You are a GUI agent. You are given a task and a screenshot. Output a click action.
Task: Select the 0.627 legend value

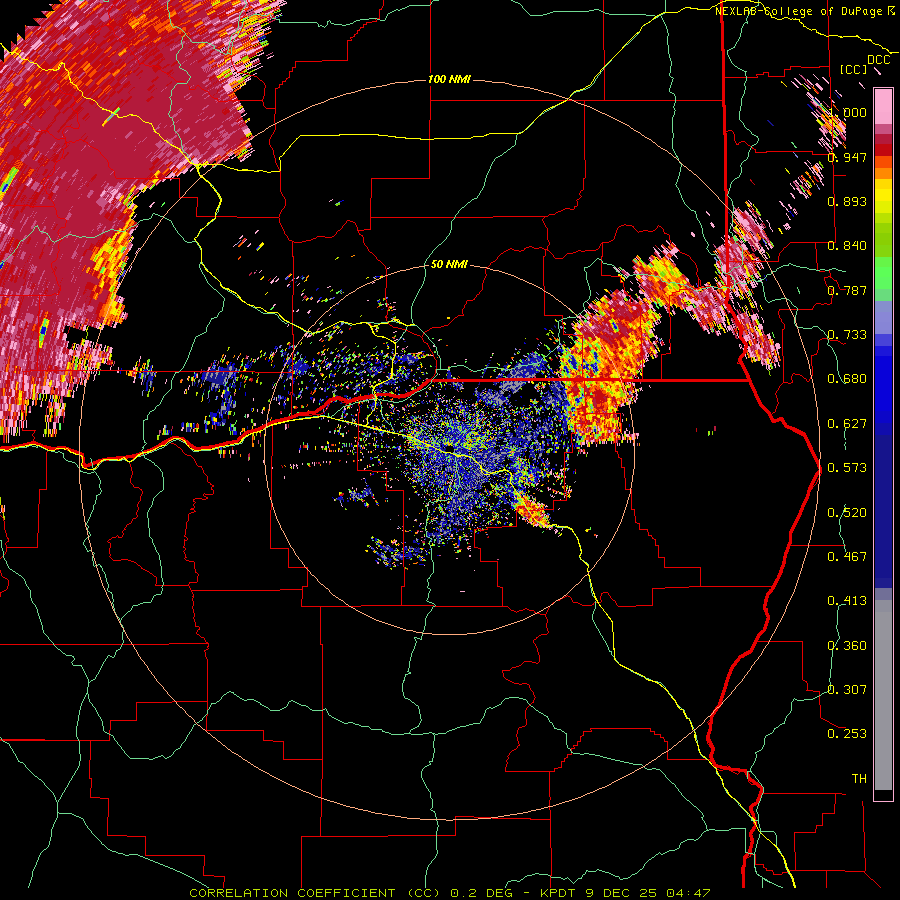[847, 423]
